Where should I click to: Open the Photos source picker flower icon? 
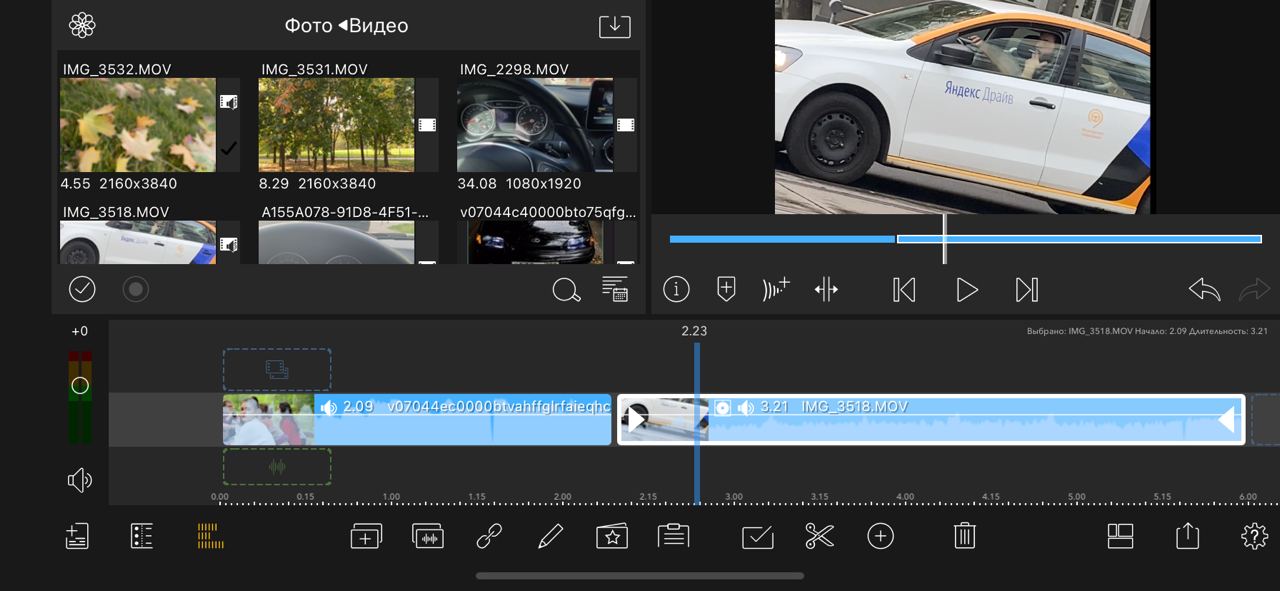pyautogui.click(x=82, y=25)
